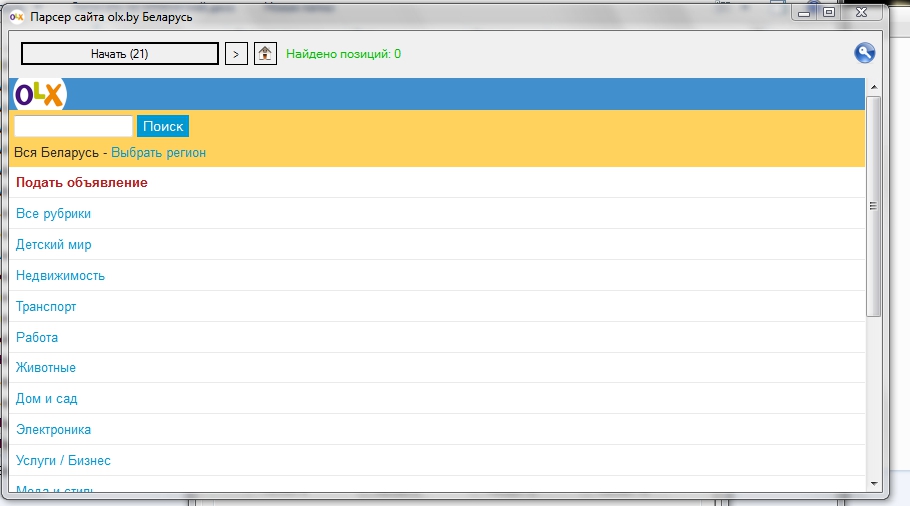Maximize the parser window
Screen dimensions: 910x506
[x=829, y=12]
